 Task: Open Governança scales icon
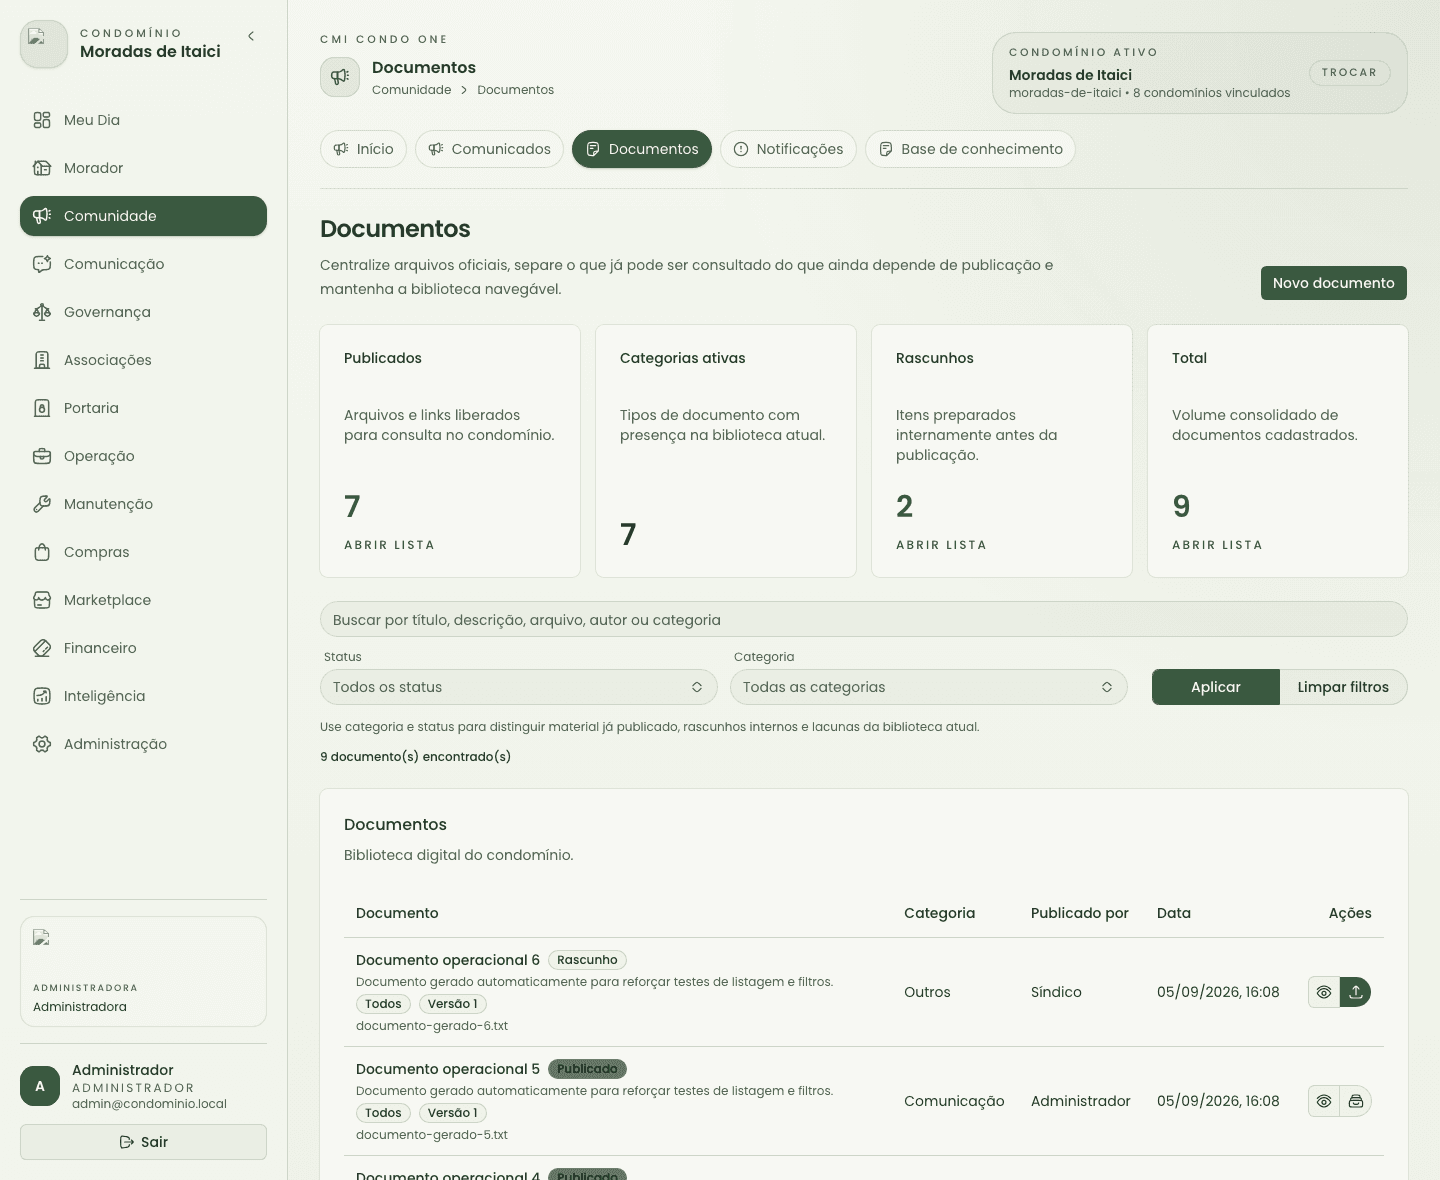pos(42,312)
